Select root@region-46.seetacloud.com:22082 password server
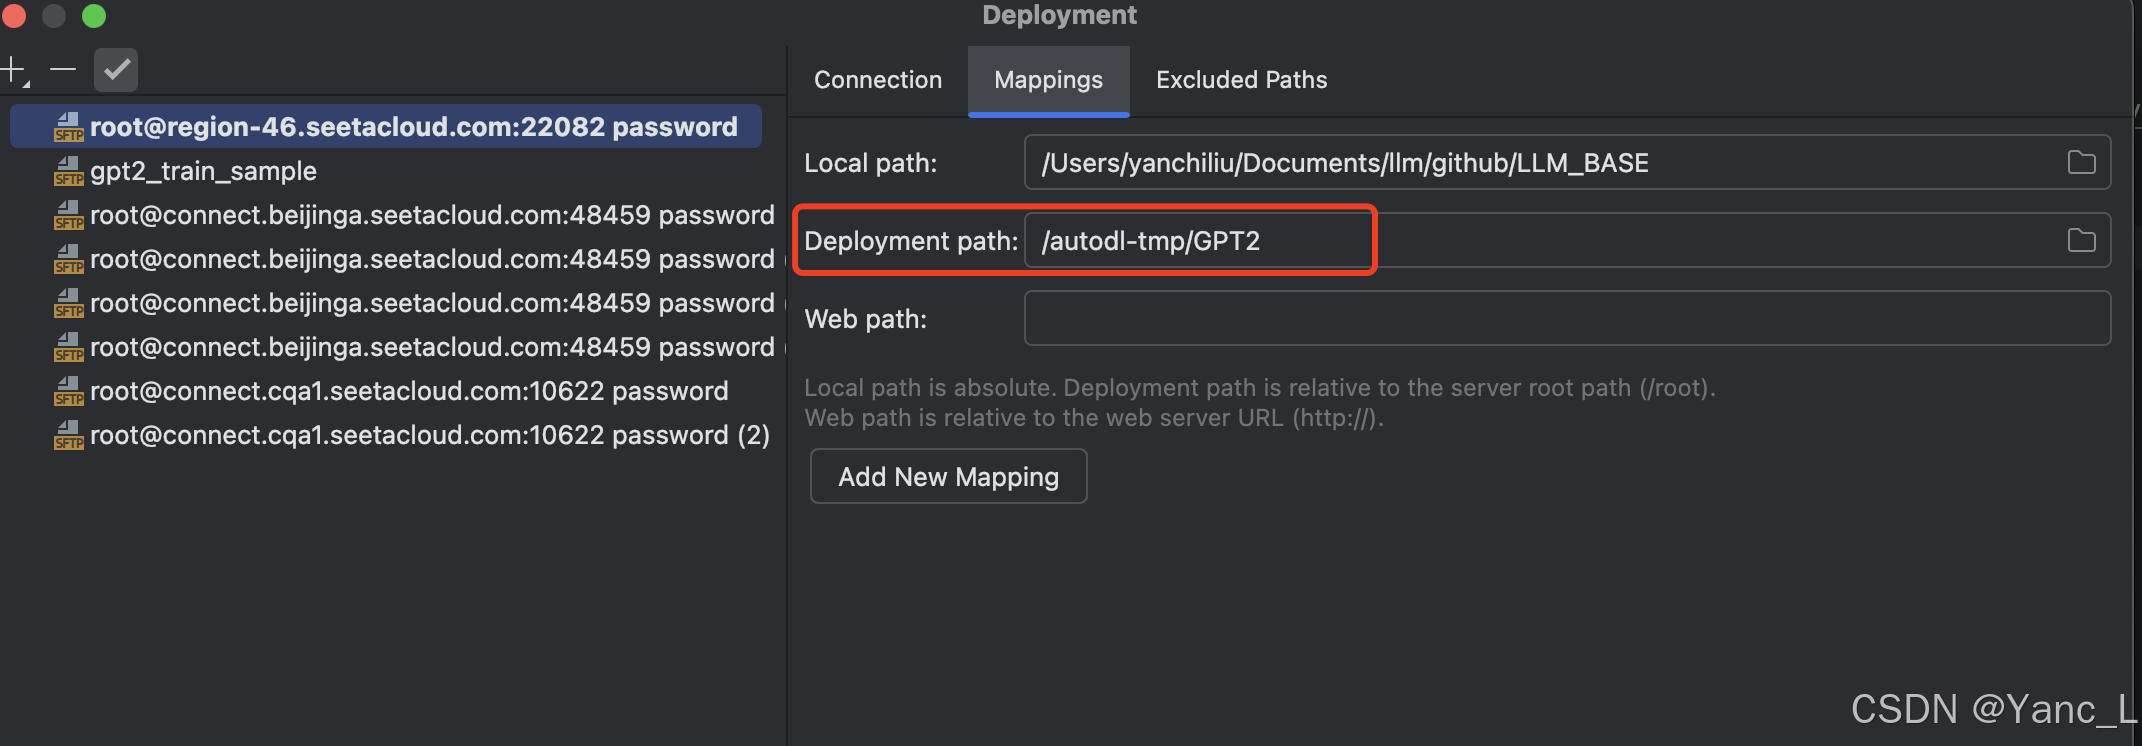2142x746 pixels. [x=386, y=127]
